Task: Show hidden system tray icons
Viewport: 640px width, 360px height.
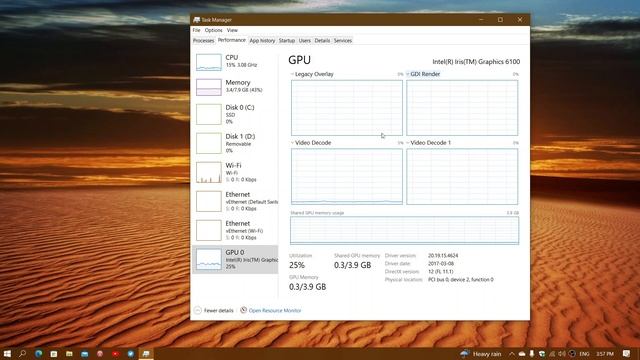Action: [512, 354]
